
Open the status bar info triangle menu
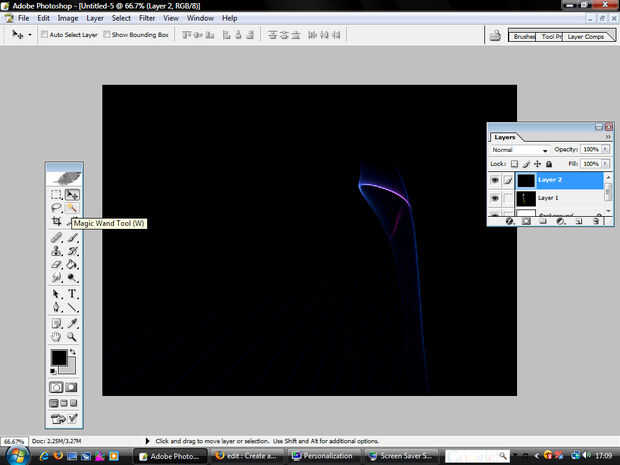[147, 441]
